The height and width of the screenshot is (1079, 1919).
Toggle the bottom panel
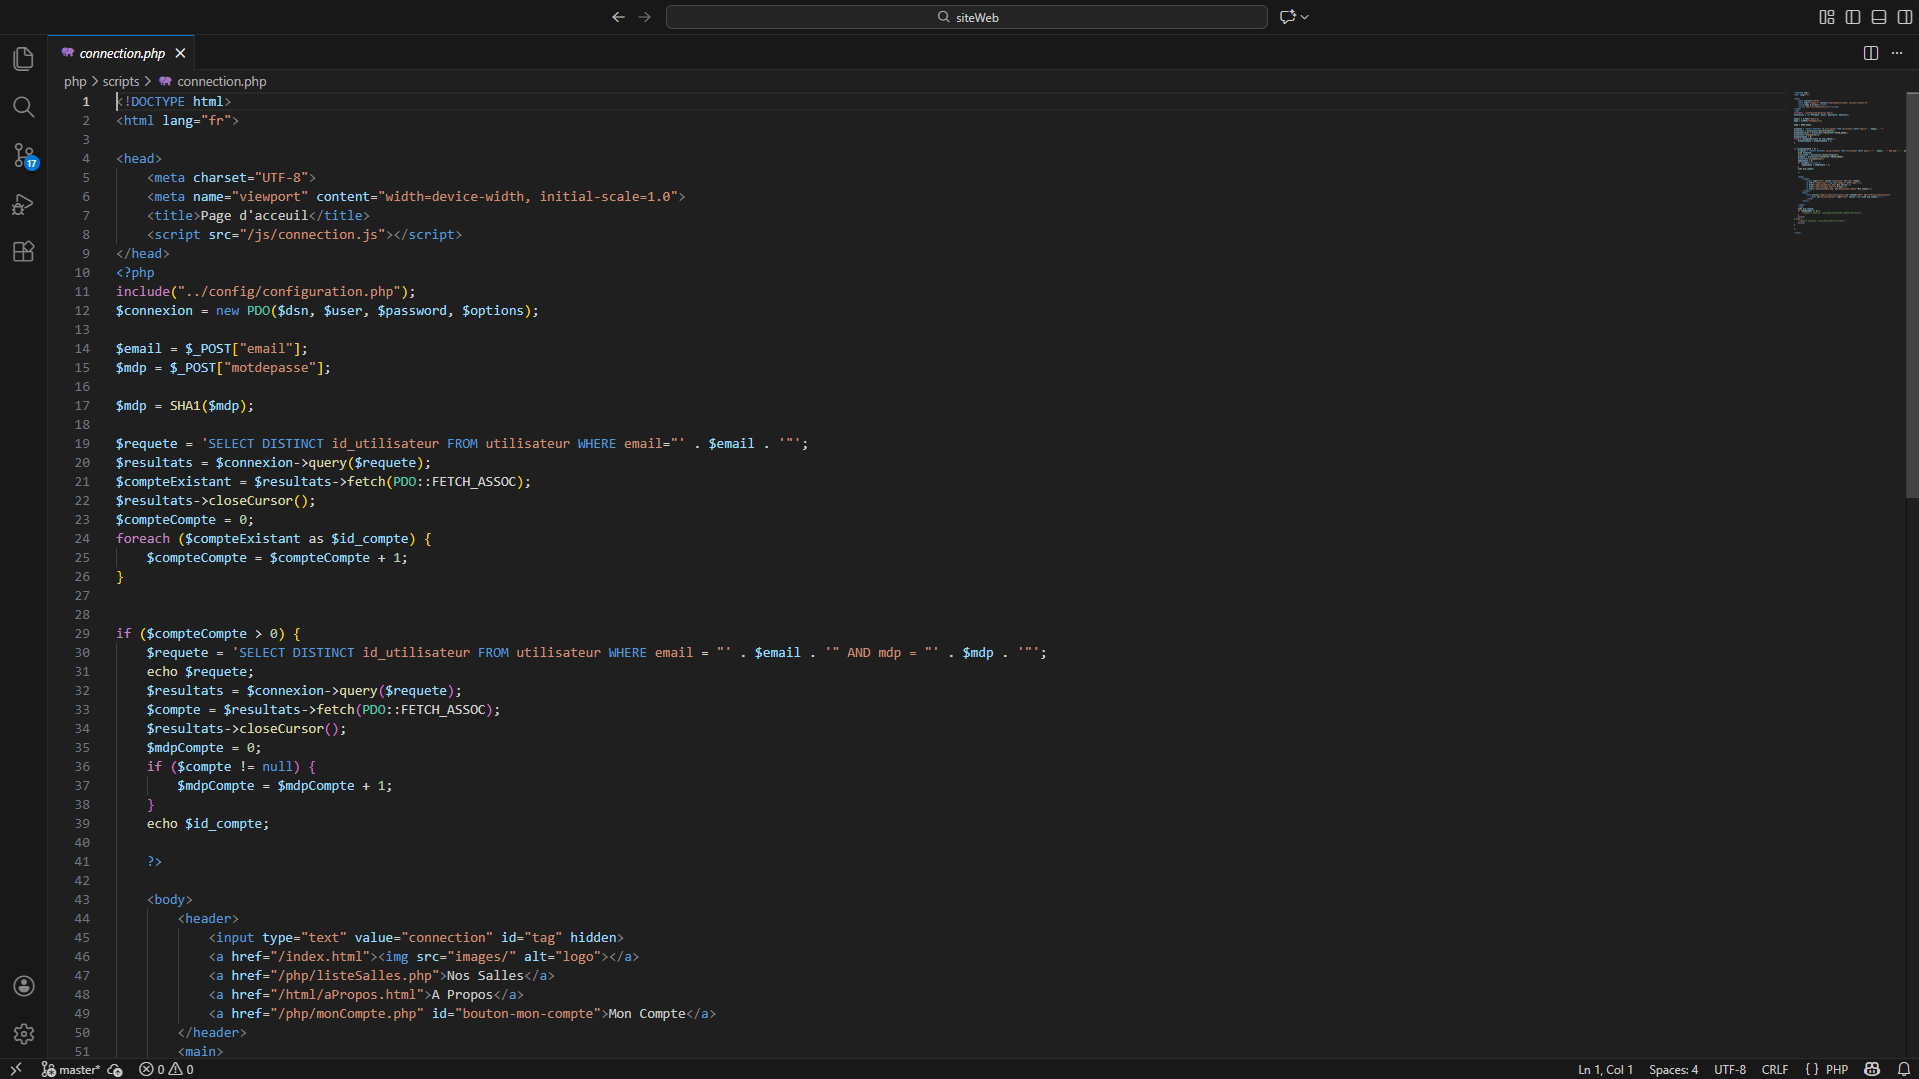pos(1879,17)
